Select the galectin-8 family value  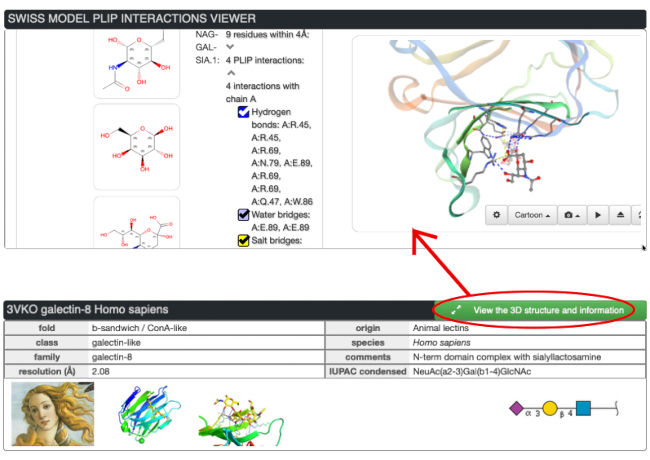click(x=112, y=357)
